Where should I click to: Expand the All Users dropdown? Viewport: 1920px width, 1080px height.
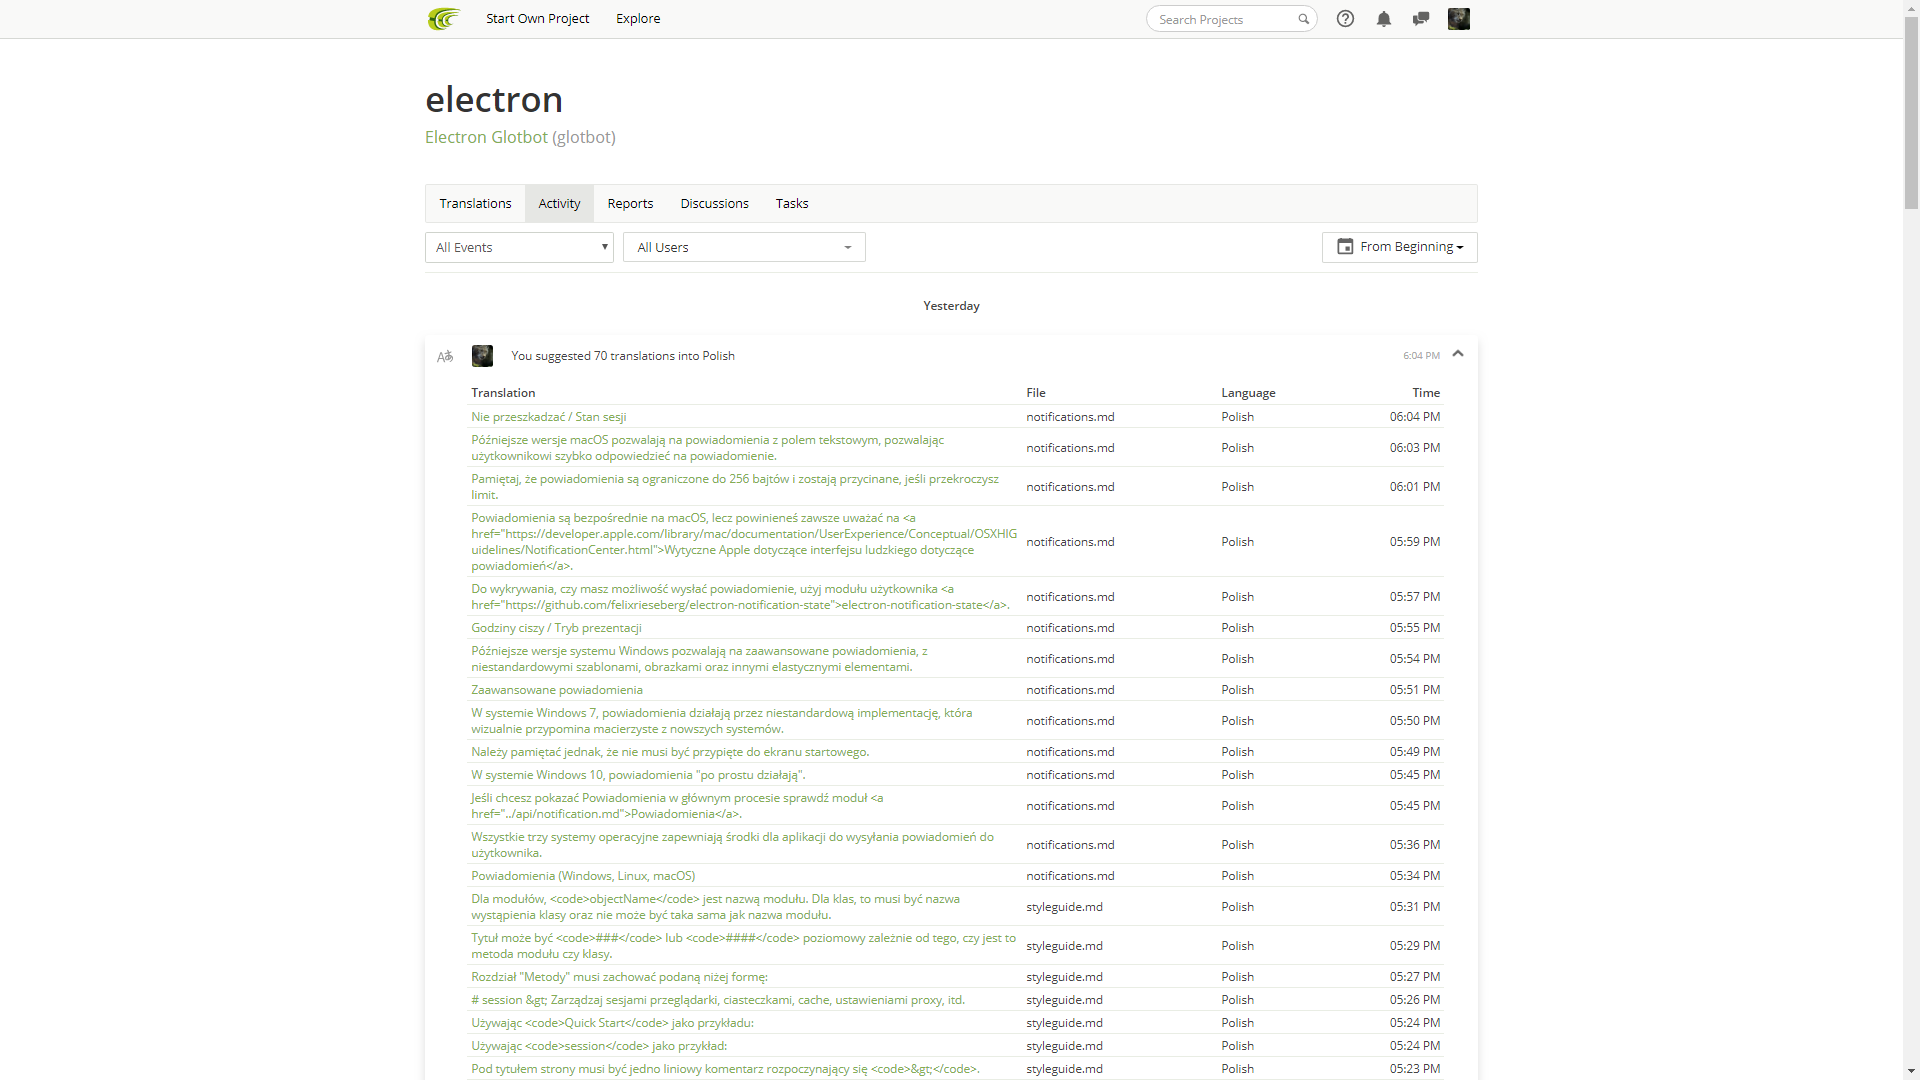coord(744,248)
